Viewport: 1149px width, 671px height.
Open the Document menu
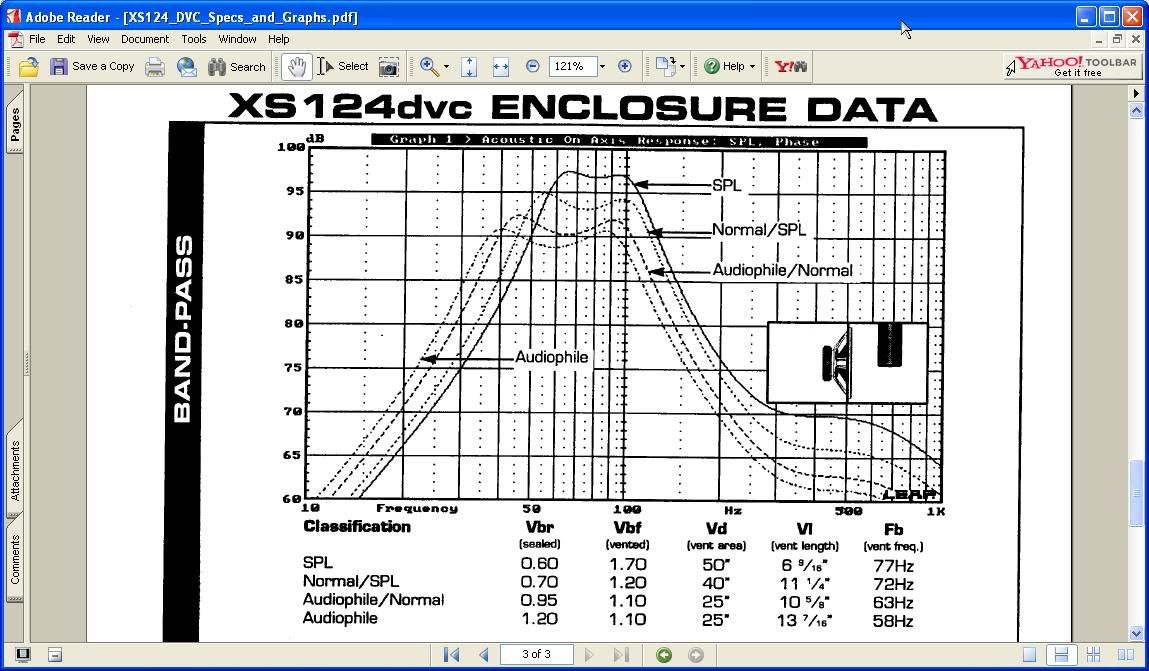pos(145,39)
